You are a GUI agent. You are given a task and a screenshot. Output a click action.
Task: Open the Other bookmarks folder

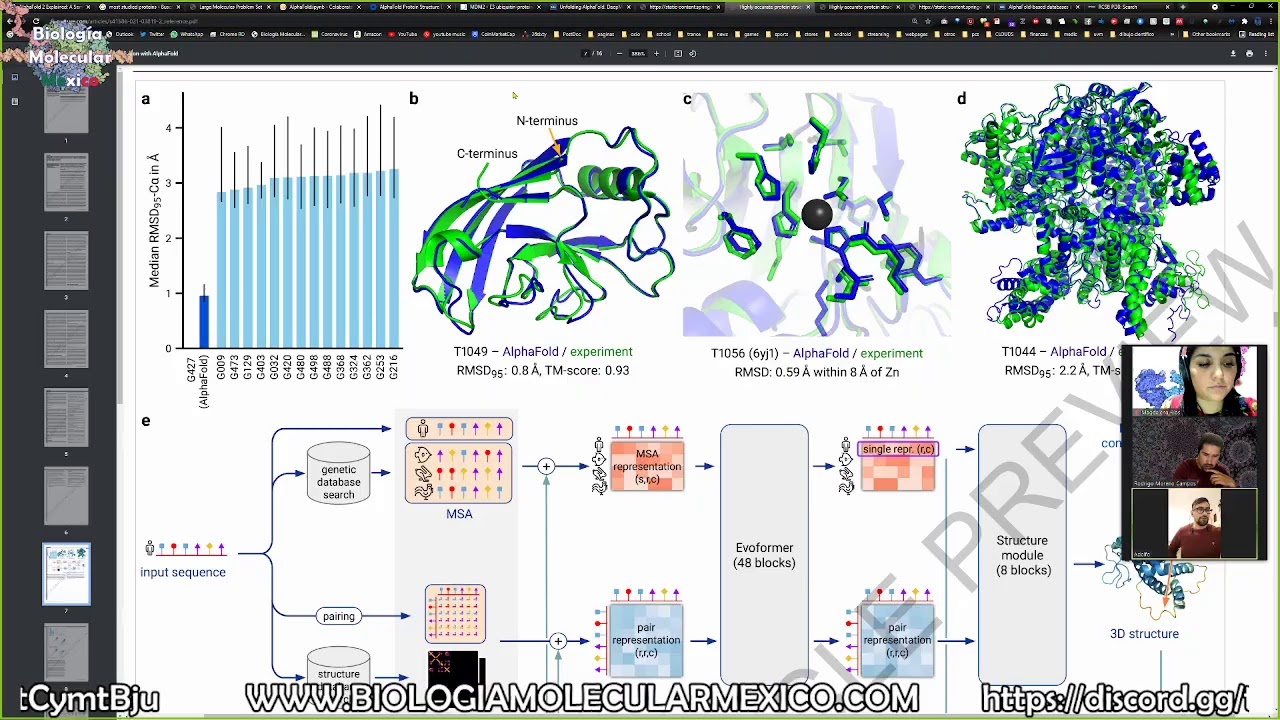(1206, 34)
